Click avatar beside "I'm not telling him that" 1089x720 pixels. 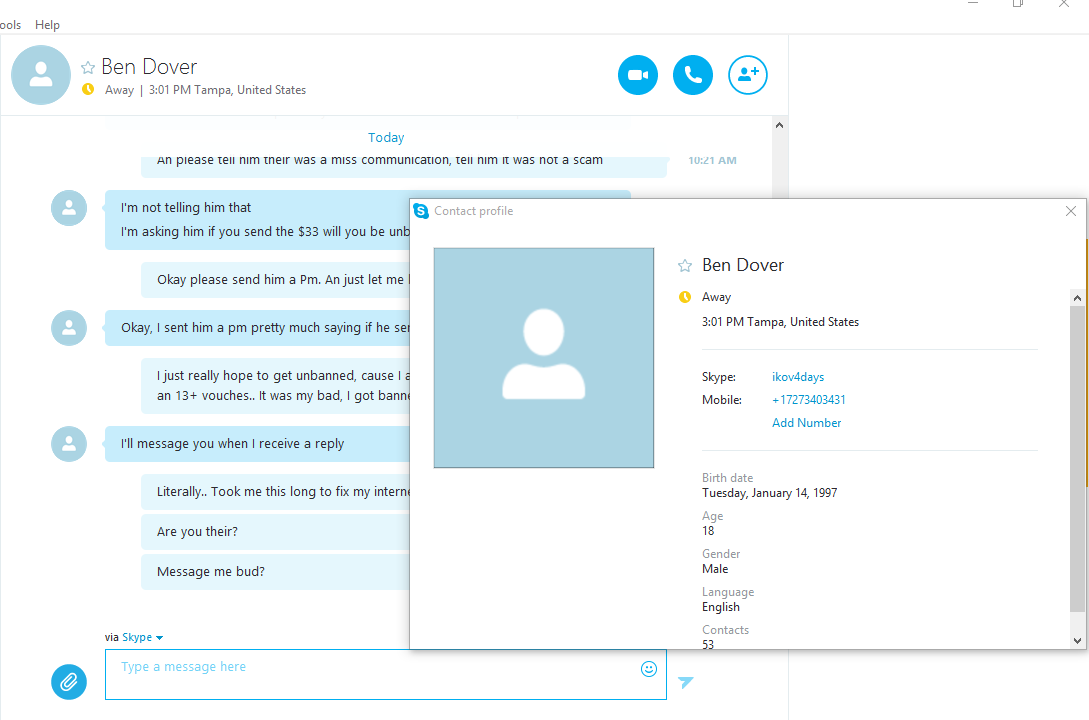pyautogui.click(x=69, y=208)
